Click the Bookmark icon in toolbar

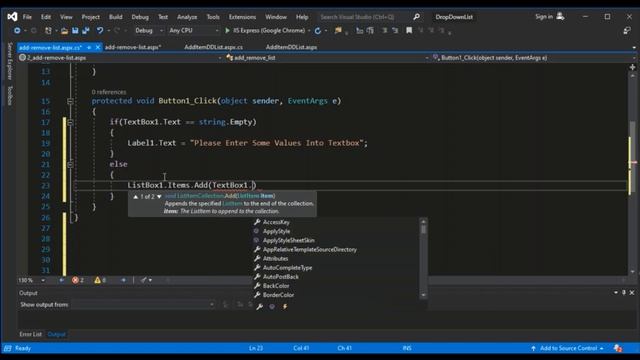click(409, 31)
